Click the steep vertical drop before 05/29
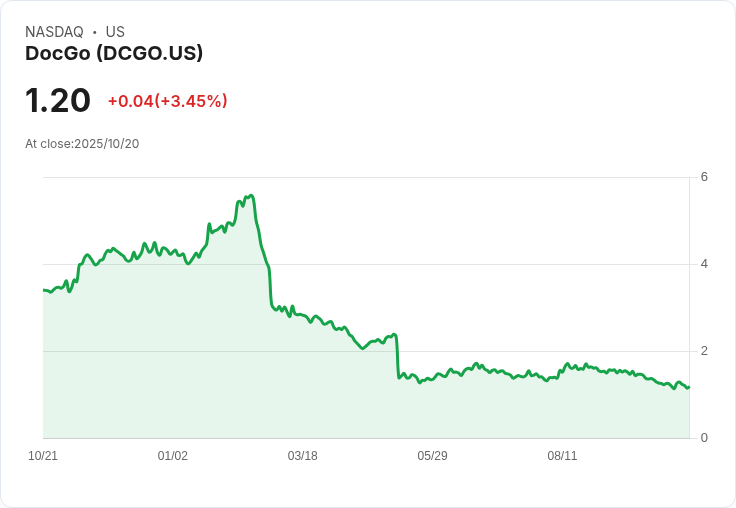Image resolution: width=736 pixels, height=508 pixels. coord(397,355)
